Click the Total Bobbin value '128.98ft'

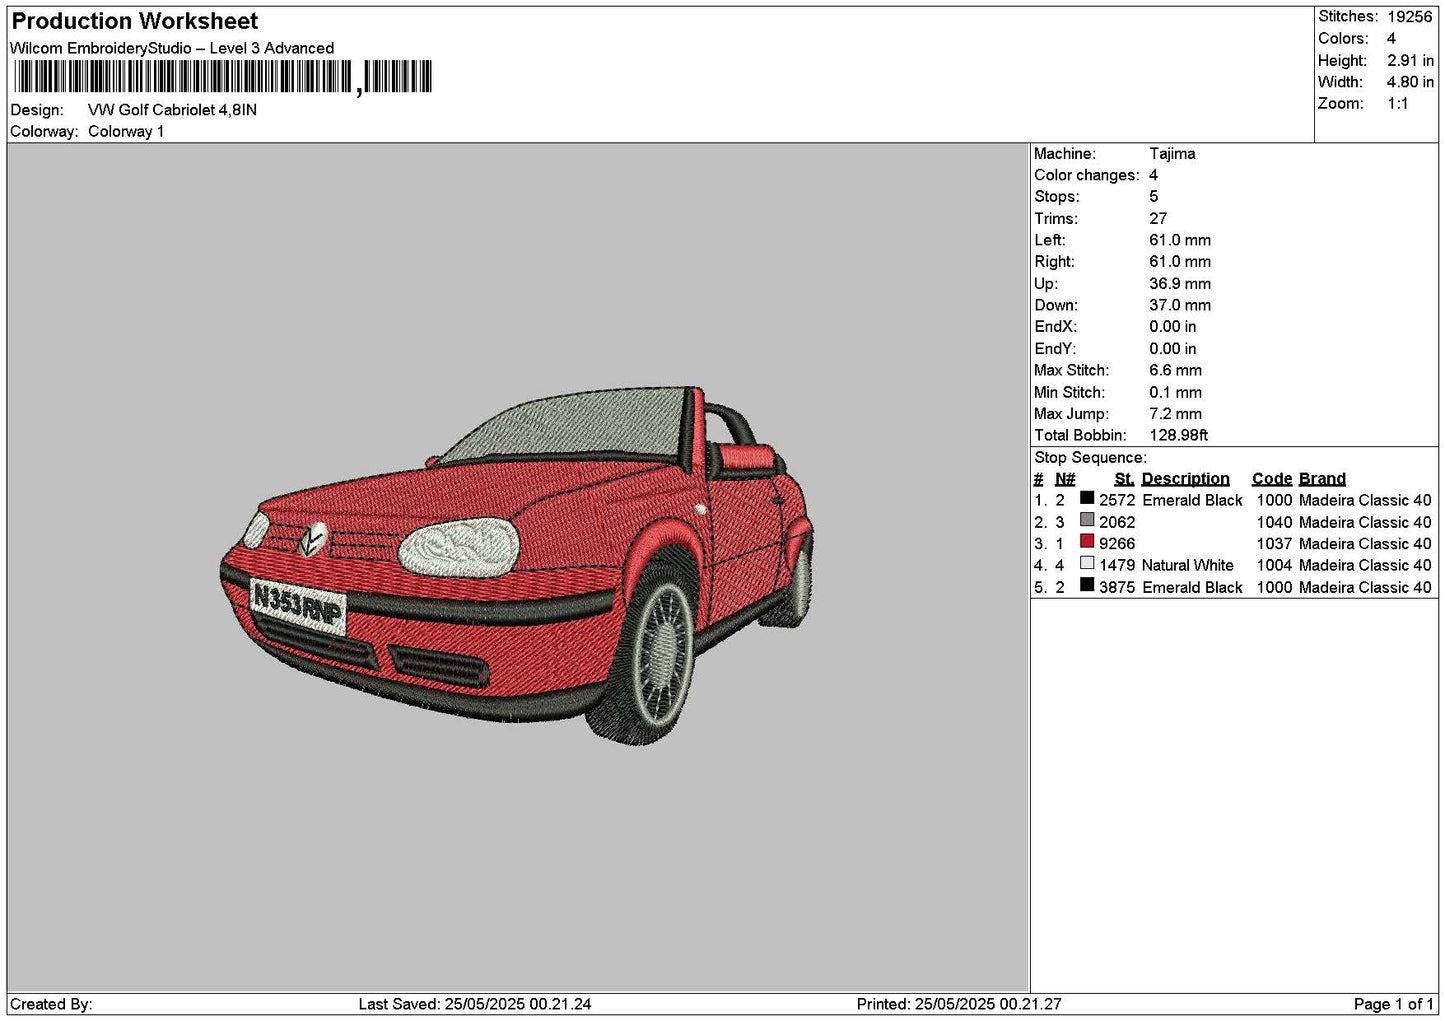[1178, 436]
